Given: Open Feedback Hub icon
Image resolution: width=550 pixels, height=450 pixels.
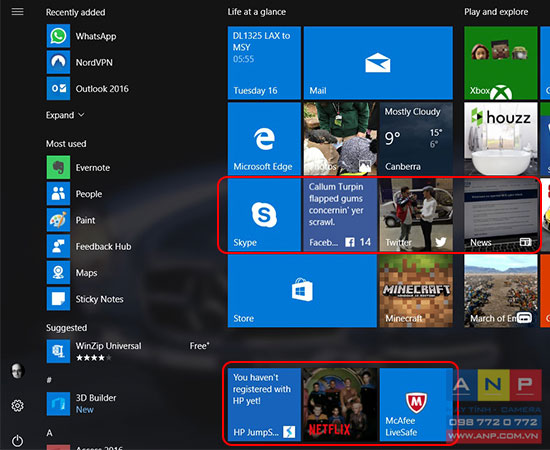Looking at the screenshot, I should [x=58, y=246].
